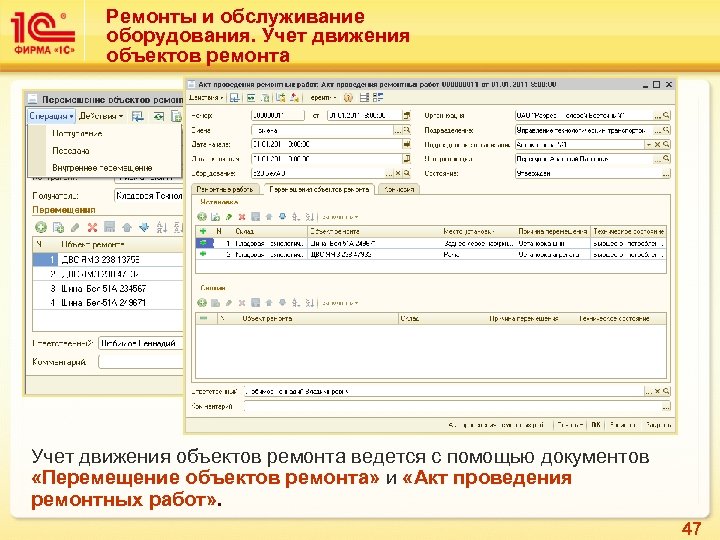Click ellipsis button of Акт Комментарий field
Image resolution: width=720 pixels, height=540 pixels.
(666, 406)
